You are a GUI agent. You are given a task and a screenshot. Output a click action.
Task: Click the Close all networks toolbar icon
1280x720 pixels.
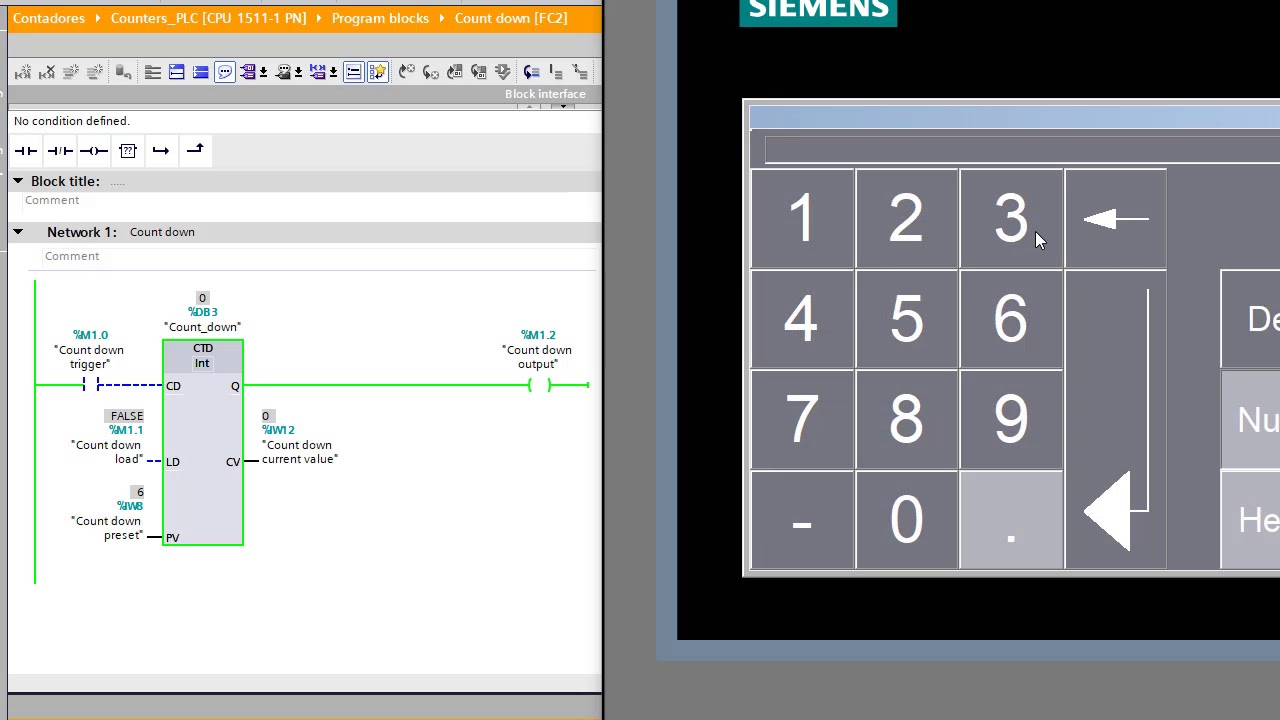click(200, 72)
